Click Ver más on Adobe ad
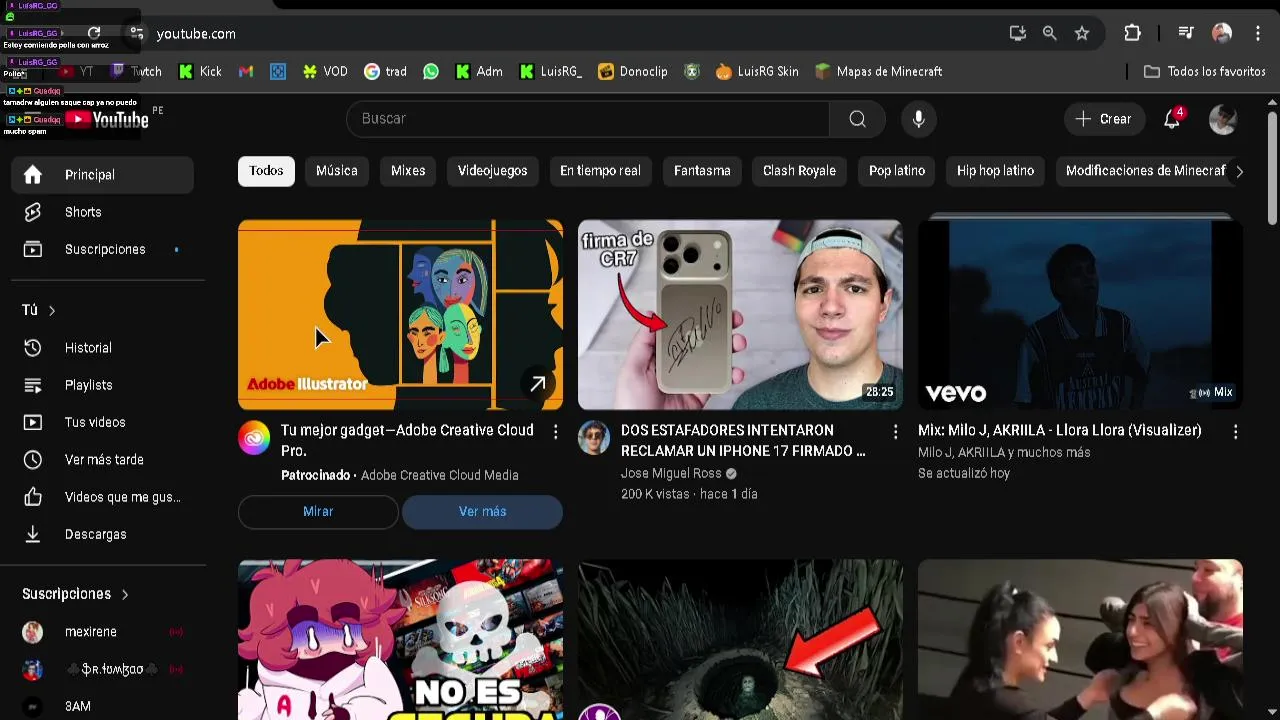The height and width of the screenshot is (720, 1280). tap(482, 512)
